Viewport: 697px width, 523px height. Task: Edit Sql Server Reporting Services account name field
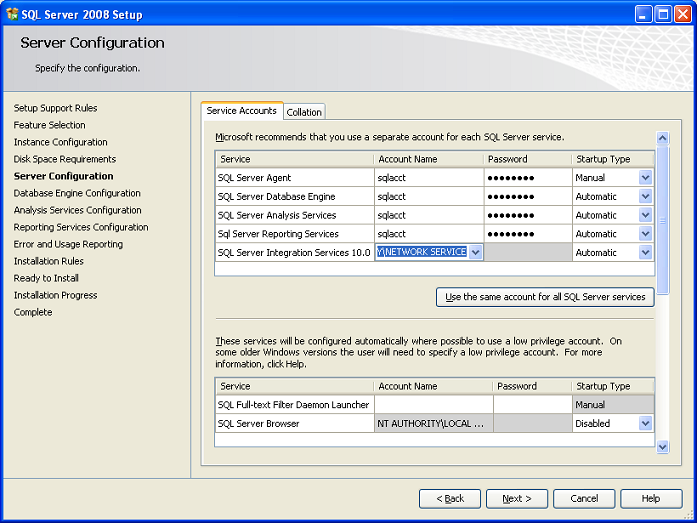(429, 234)
